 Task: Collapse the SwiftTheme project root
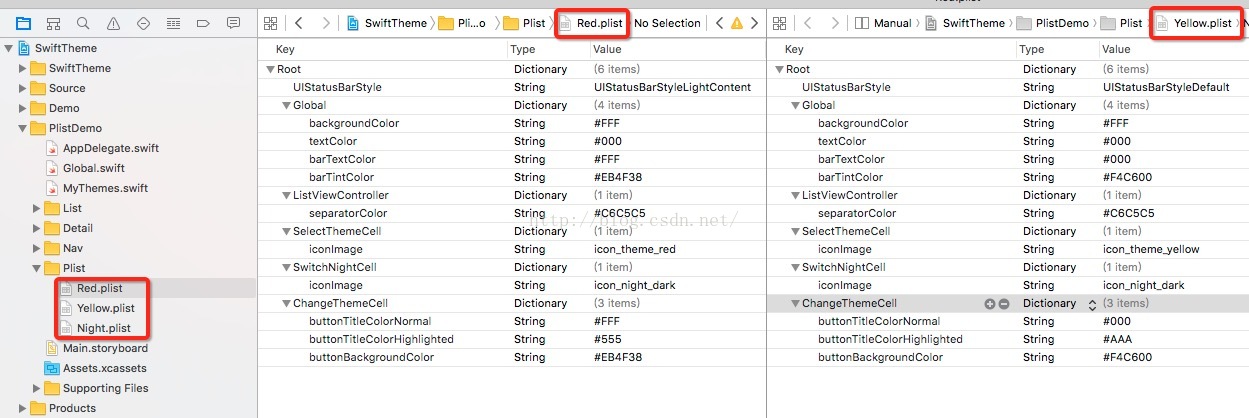tap(9, 48)
